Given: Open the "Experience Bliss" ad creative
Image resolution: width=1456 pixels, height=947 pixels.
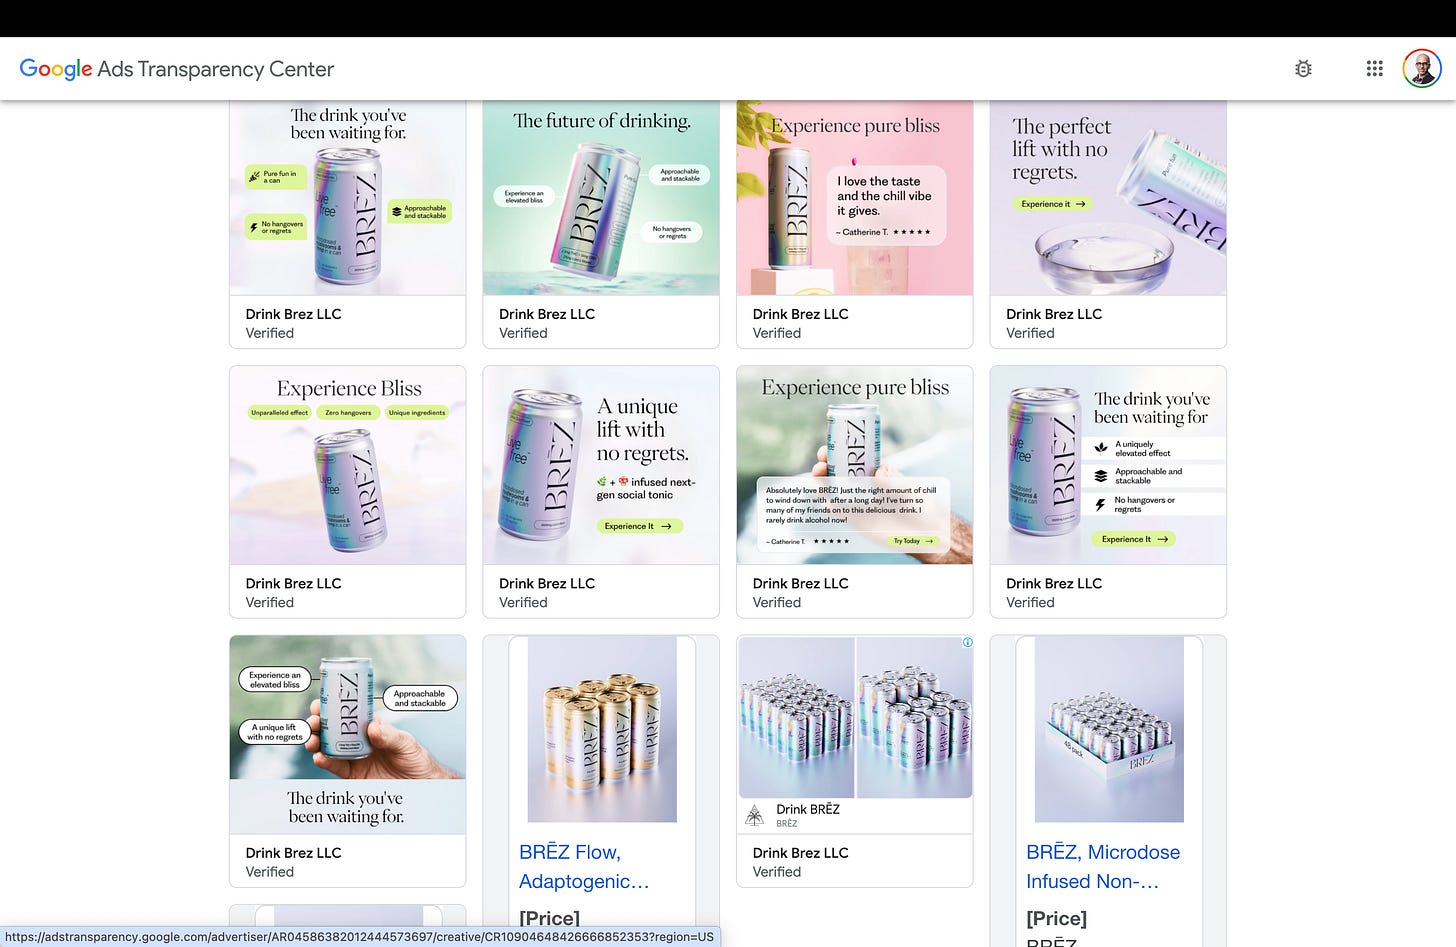Looking at the screenshot, I should click(348, 465).
